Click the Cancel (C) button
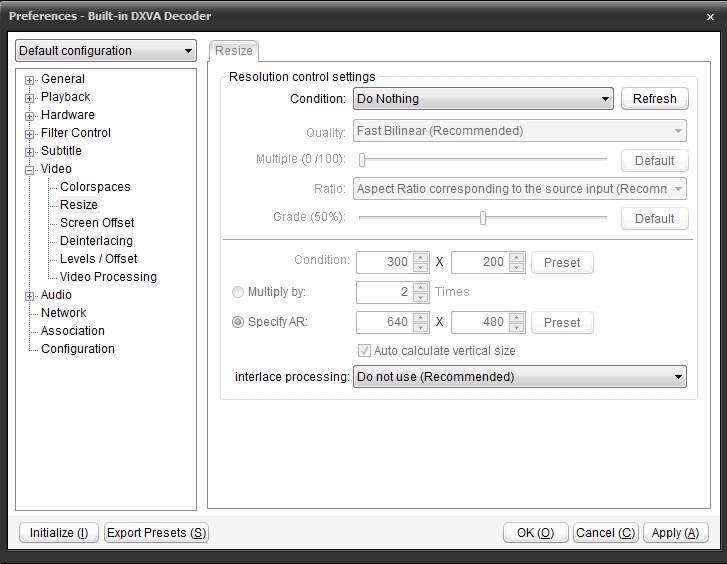This screenshot has width=727, height=564. [x=606, y=532]
